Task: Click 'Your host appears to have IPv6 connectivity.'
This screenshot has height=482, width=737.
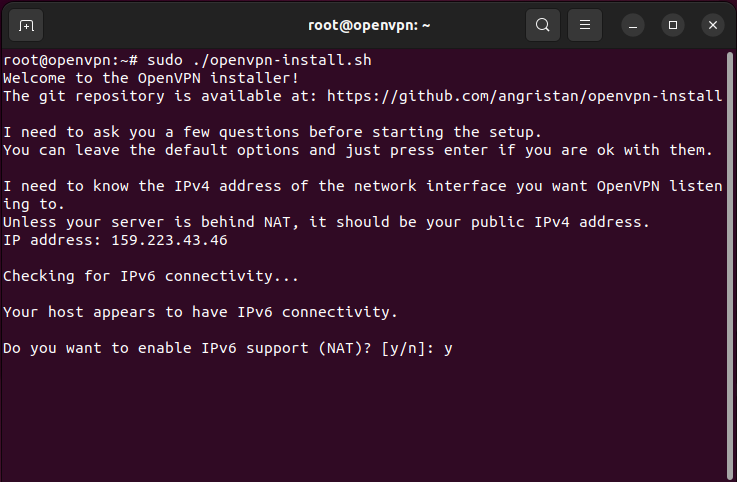Action: [x=200, y=312]
